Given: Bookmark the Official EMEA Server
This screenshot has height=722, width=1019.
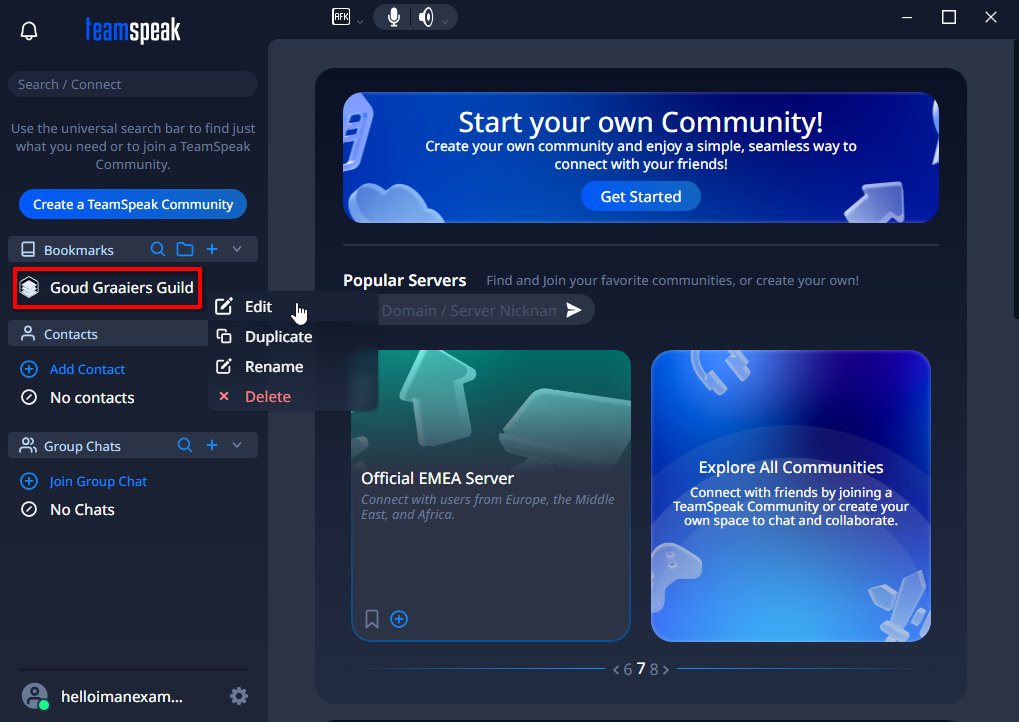Looking at the screenshot, I should tap(372, 619).
